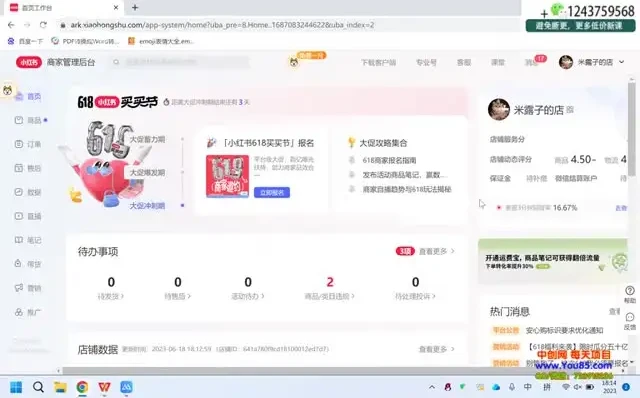640x398 pixels.
Task: Open File Explorer from taskbar
Action: pyautogui.click(x=60, y=387)
